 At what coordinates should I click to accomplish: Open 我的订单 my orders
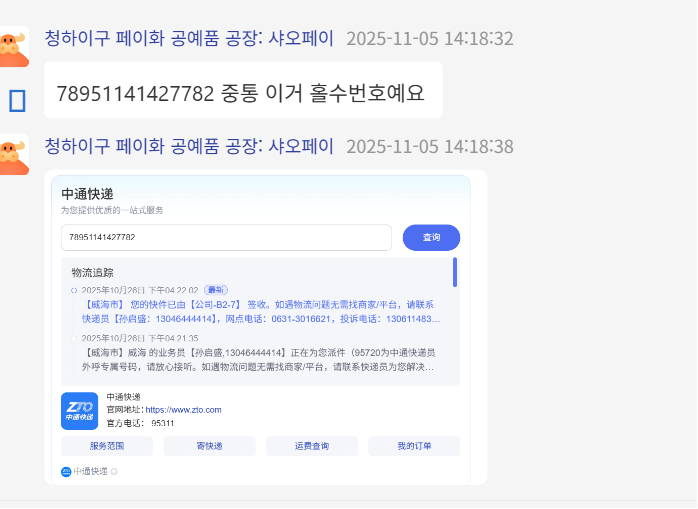(x=414, y=446)
